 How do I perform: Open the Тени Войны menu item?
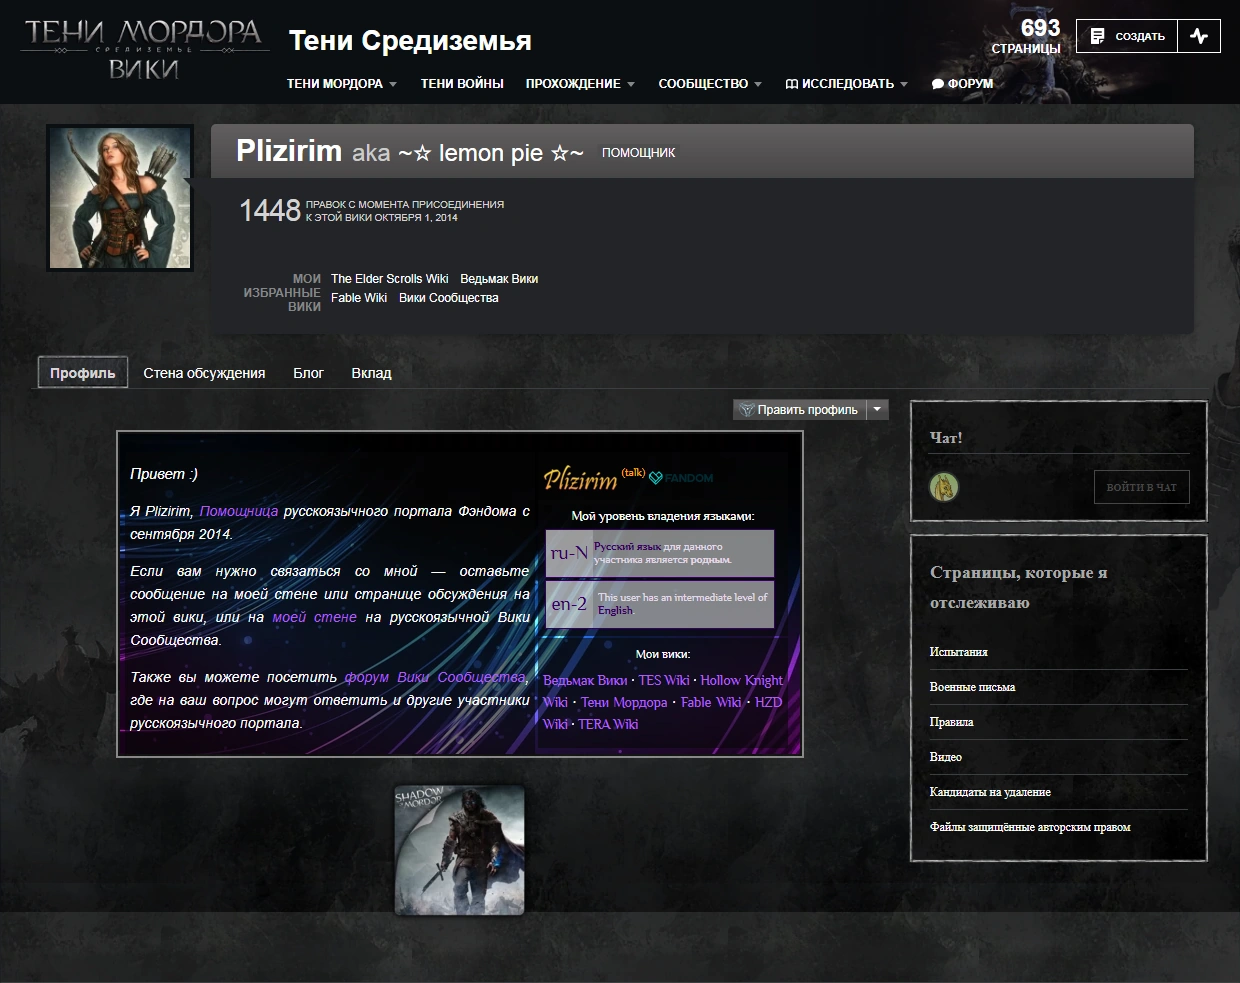click(462, 84)
